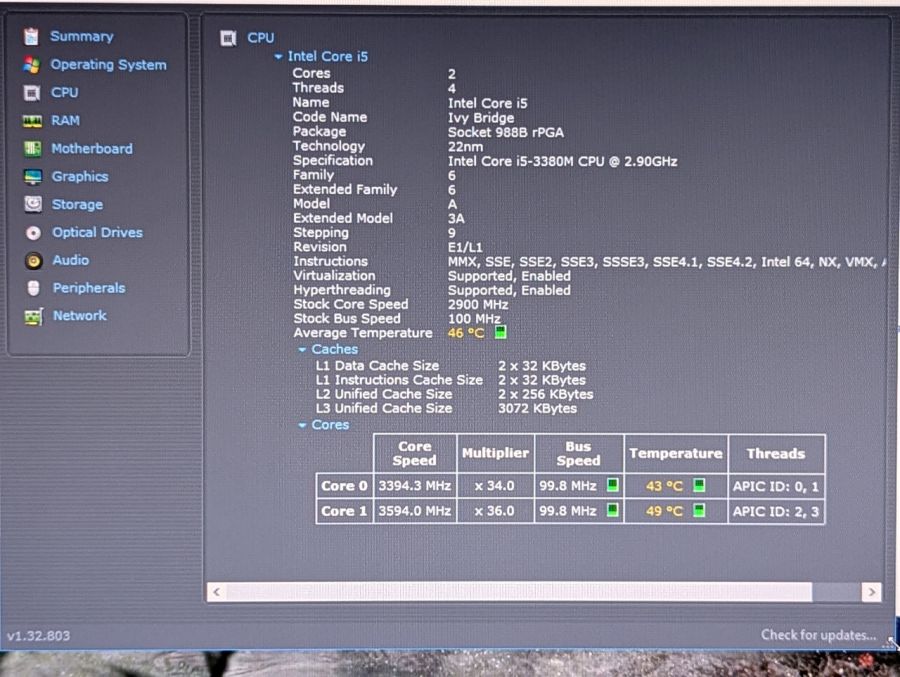The width and height of the screenshot is (900, 677).
Task: Click Core 1 temperature green indicator
Action: click(x=699, y=510)
